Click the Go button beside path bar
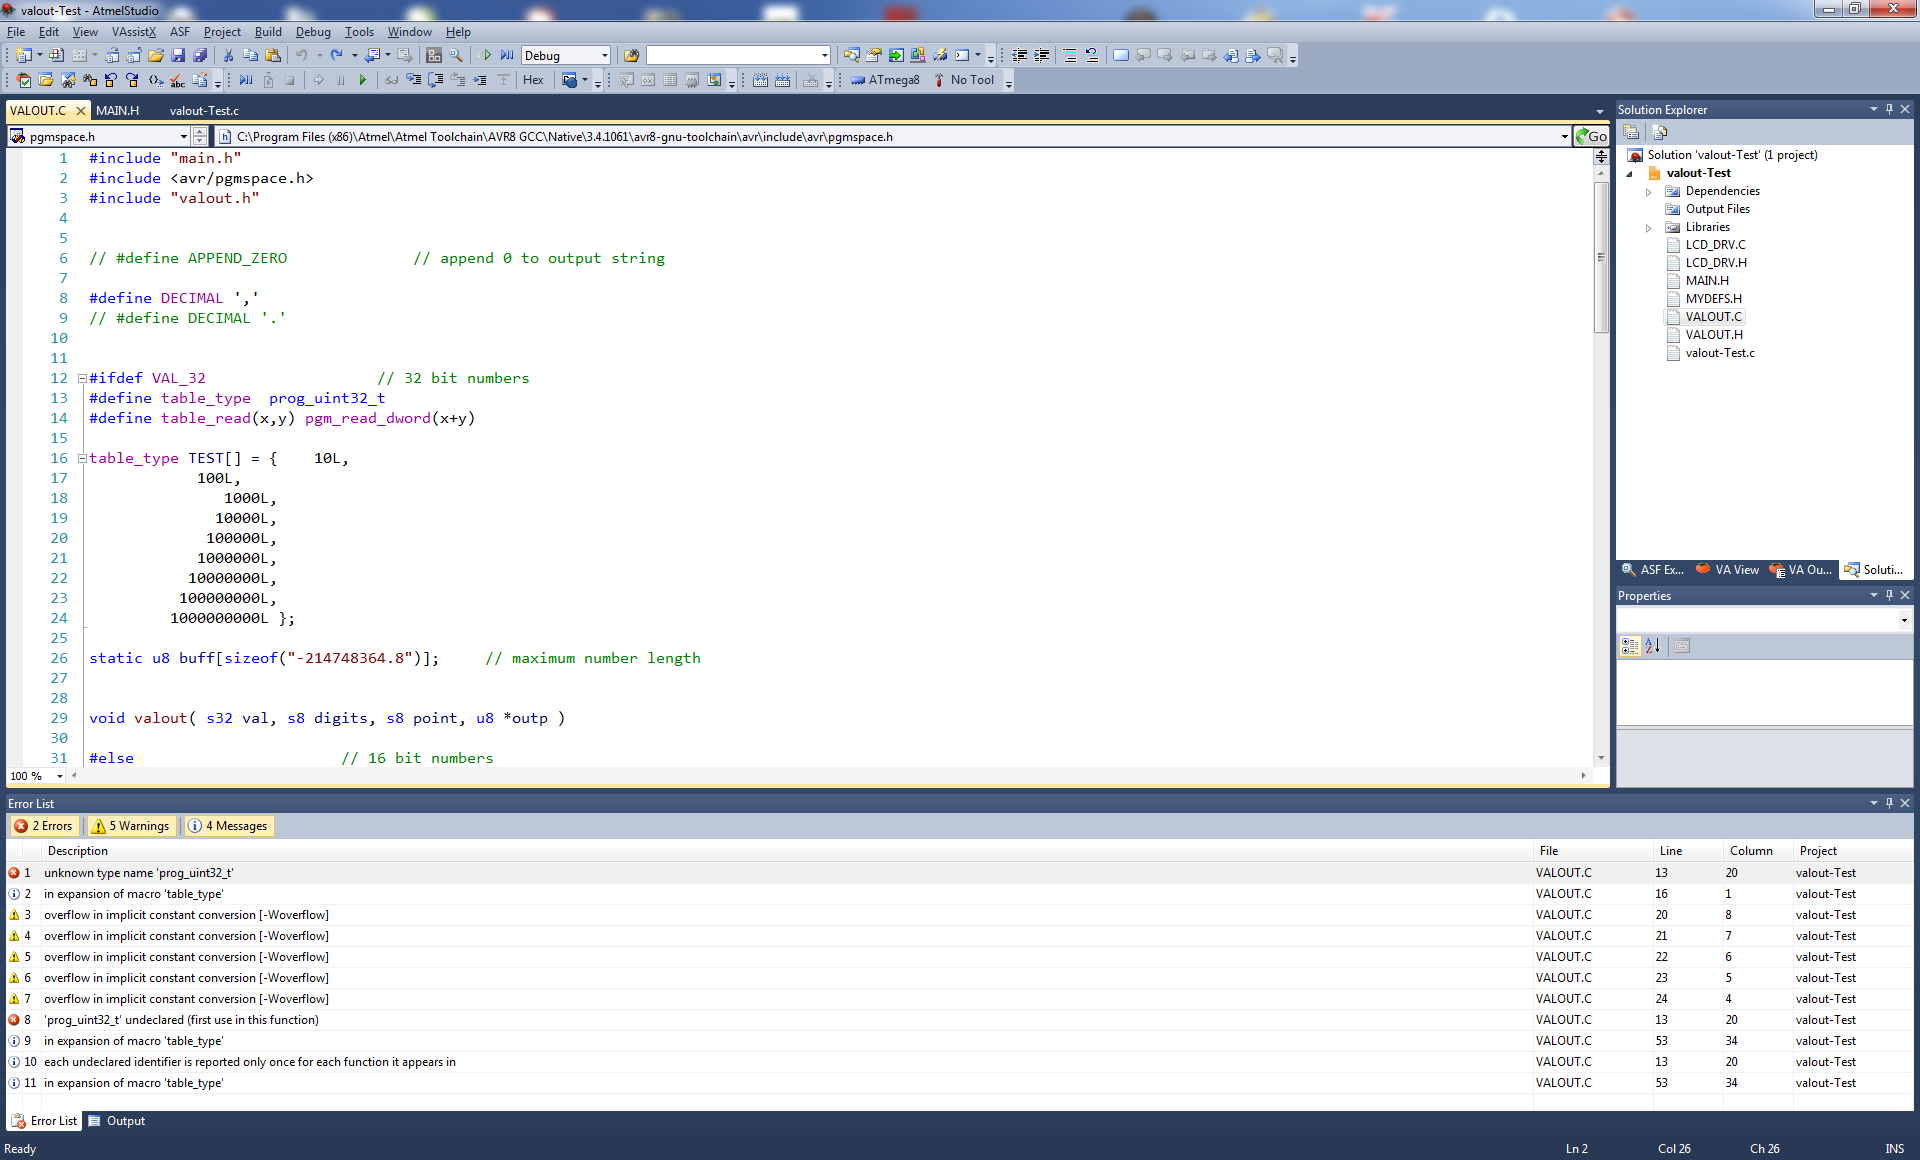 (1591, 136)
